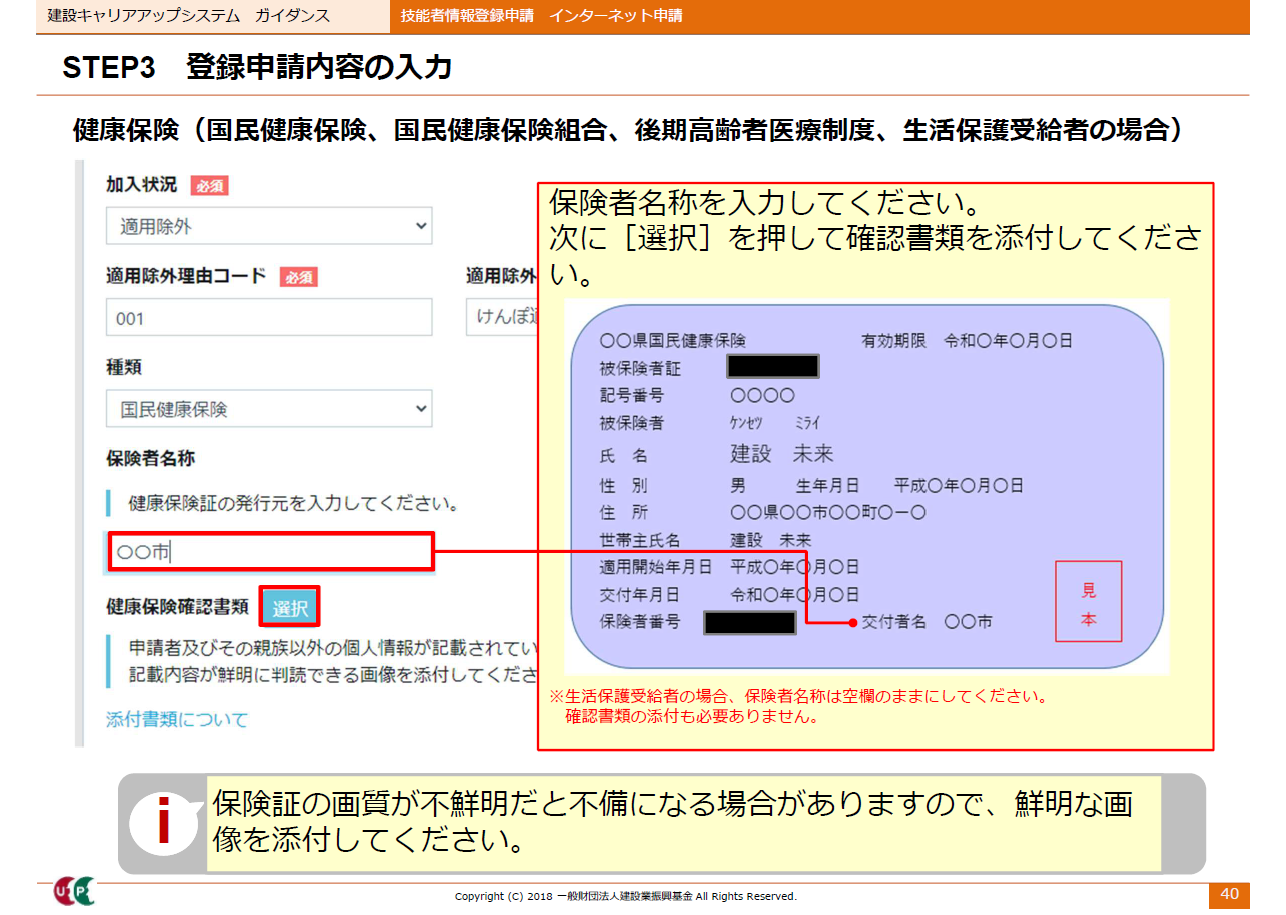1286x915 pixels.
Task: Click the red 見本 stamp on the card
Action: click(x=1088, y=601)
